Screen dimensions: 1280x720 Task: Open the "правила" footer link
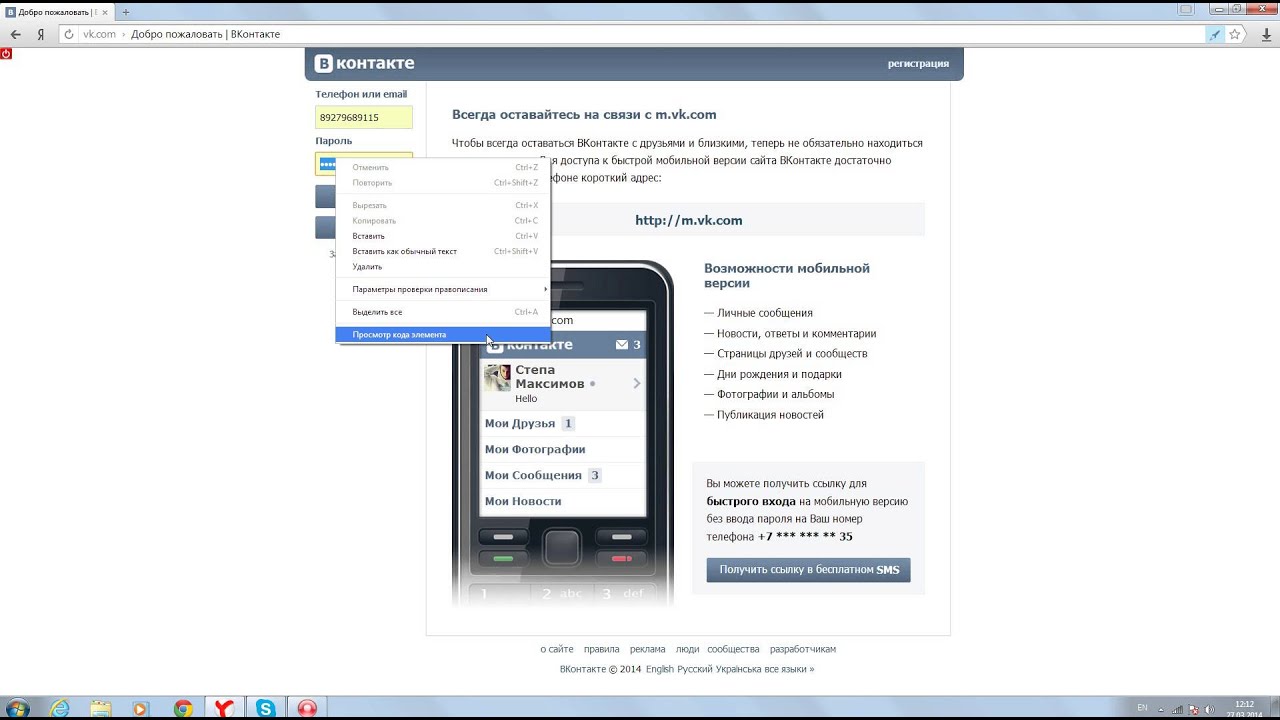(x=602, y=649)
